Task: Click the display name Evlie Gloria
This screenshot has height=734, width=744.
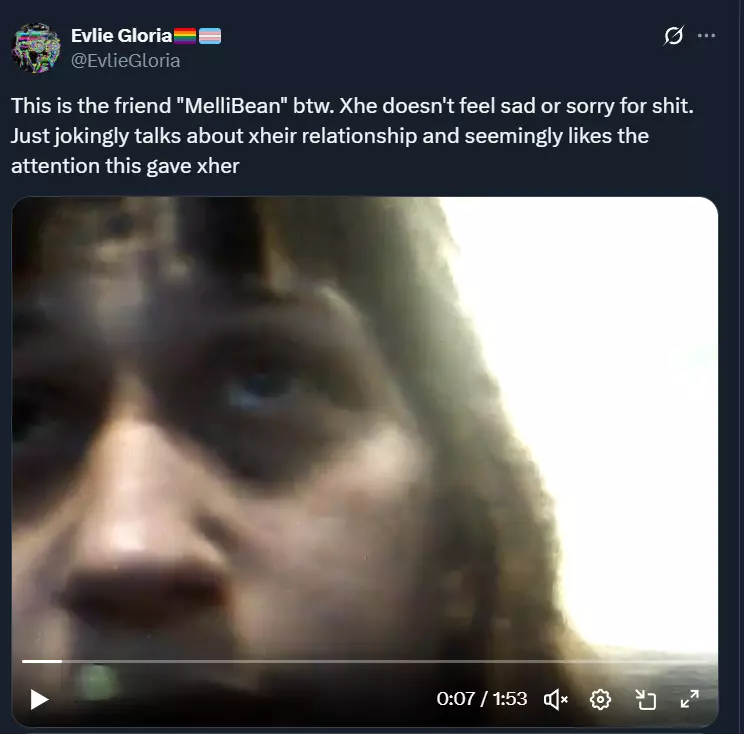Action: pyautogui.click(x=121, y=36)
